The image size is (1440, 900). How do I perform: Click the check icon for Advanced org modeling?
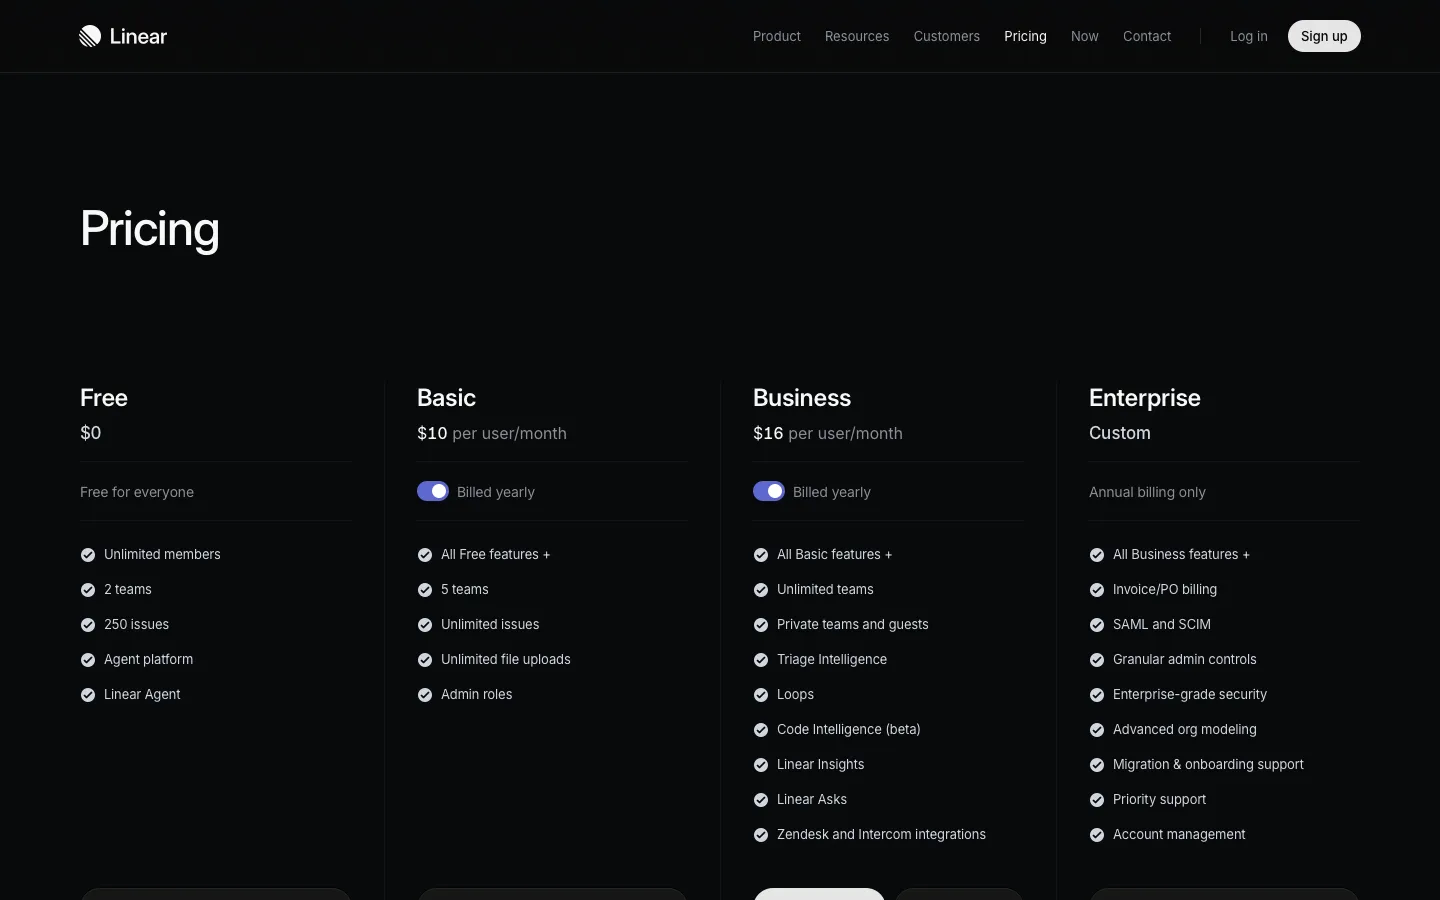1097,730
